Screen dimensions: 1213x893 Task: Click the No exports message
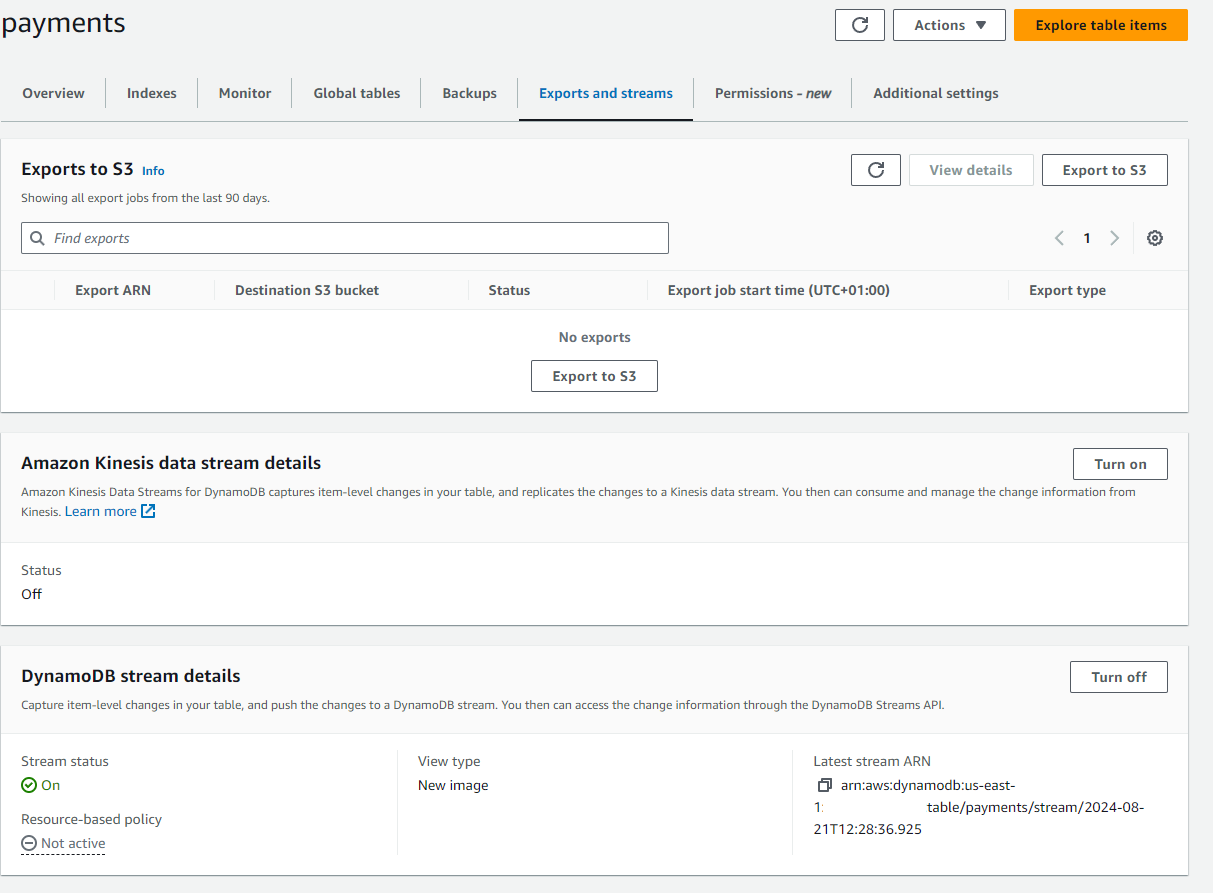tap(595, 337)
